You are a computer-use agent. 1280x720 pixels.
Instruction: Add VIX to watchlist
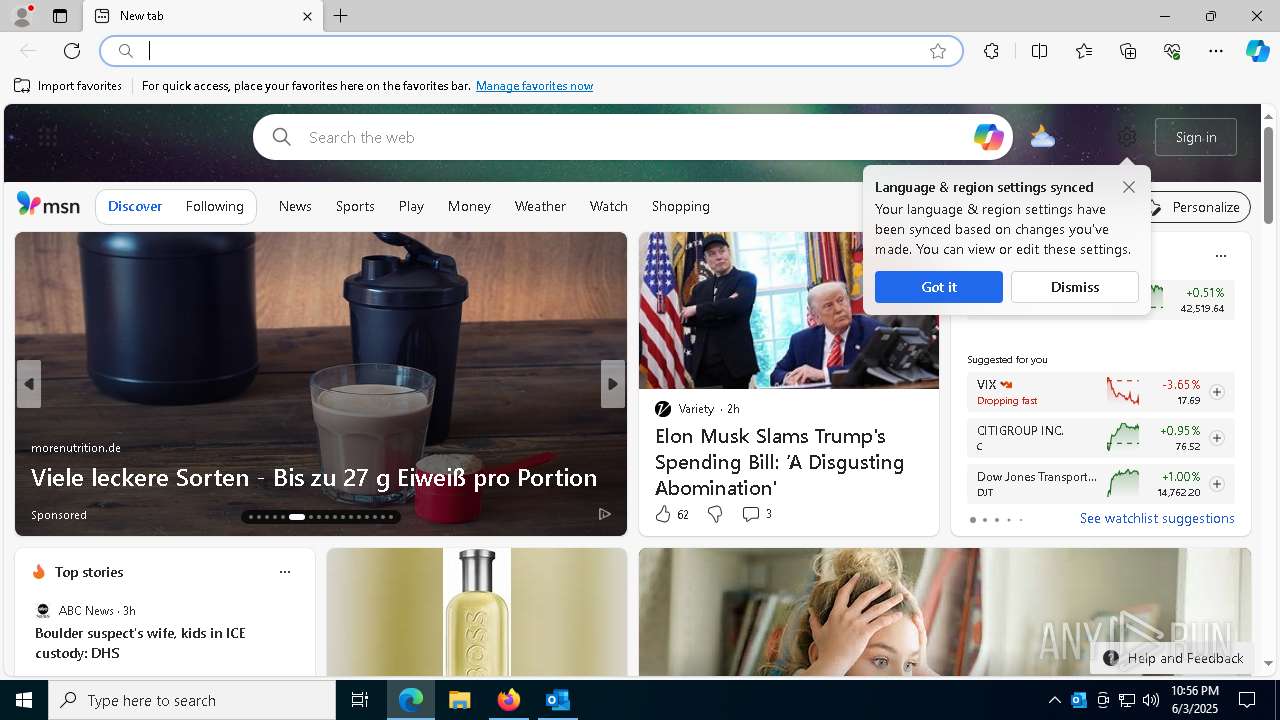tap(1217, 392)
